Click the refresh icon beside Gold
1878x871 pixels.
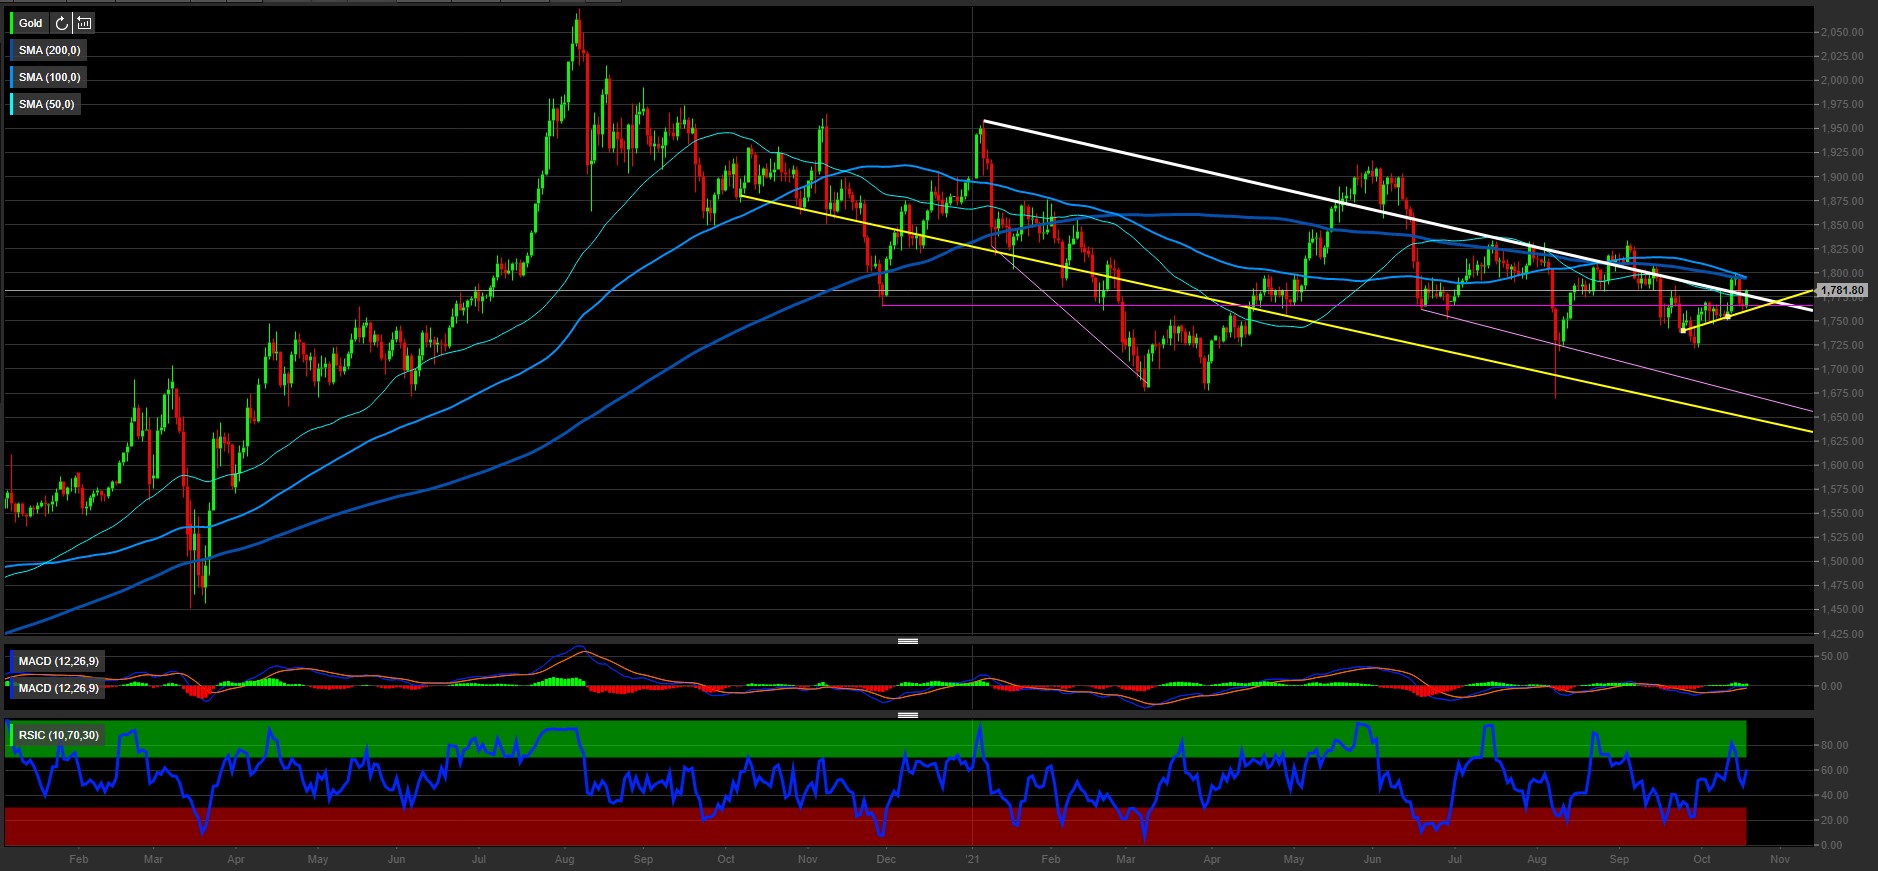62,23
